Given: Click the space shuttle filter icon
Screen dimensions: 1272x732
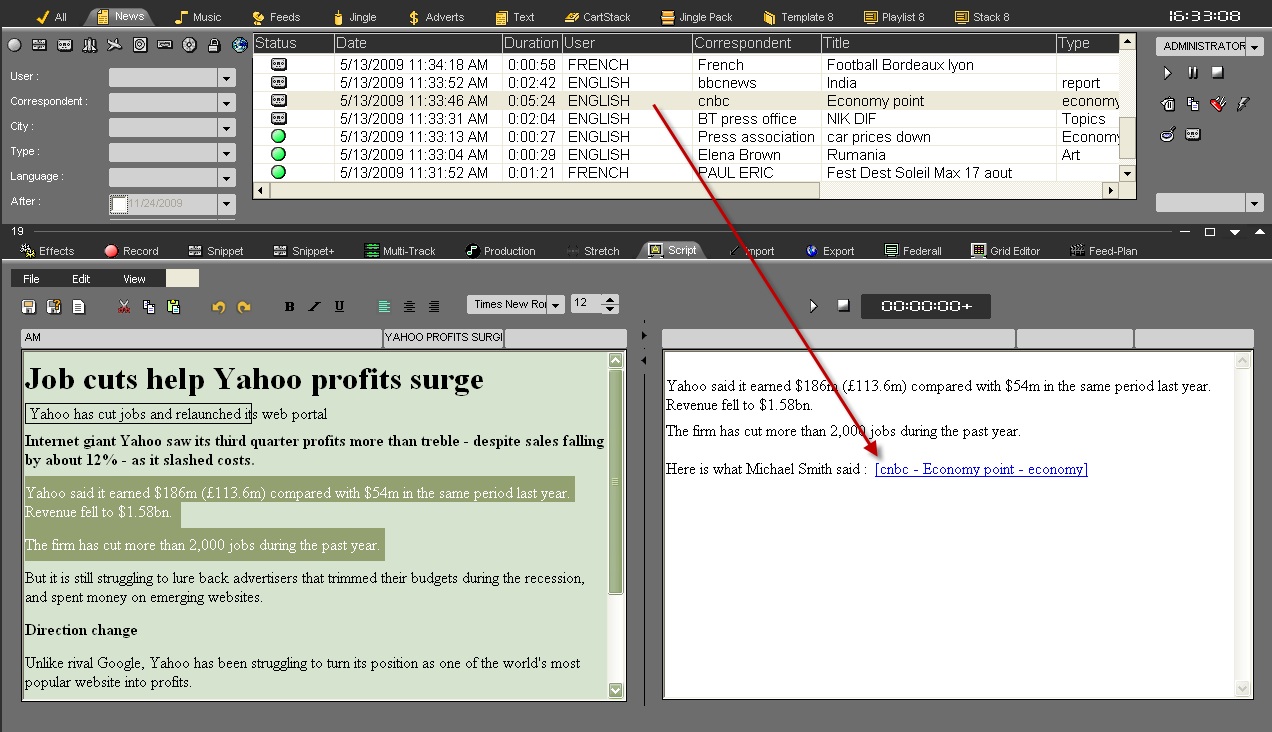Looking at the screenshot, I should [90, 45].
